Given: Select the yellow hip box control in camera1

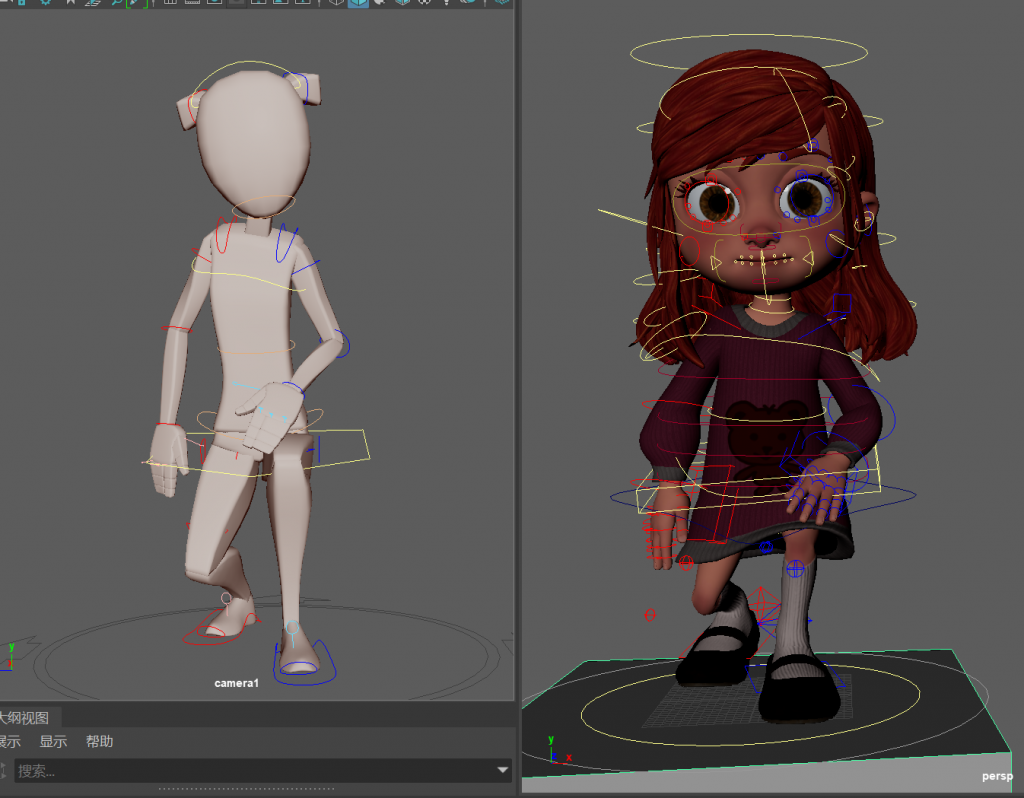Looking at the screenshot, I should [x=256, y=453].
